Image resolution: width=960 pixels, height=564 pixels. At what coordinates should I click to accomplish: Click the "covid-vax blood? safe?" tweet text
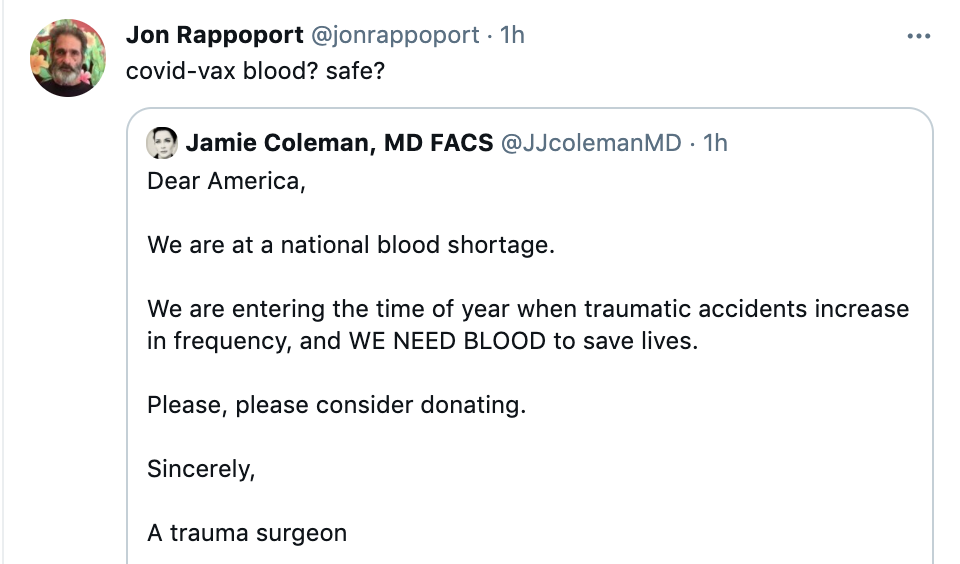pos(255,73)
